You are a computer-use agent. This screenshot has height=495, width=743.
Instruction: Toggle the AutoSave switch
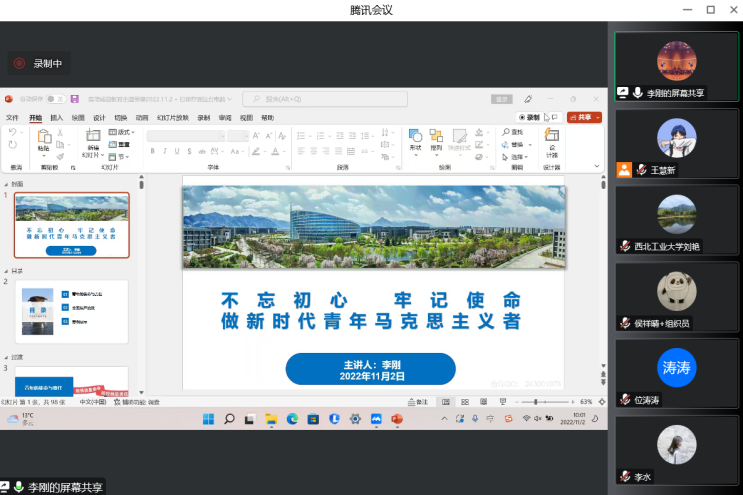[x=55, y=99]
